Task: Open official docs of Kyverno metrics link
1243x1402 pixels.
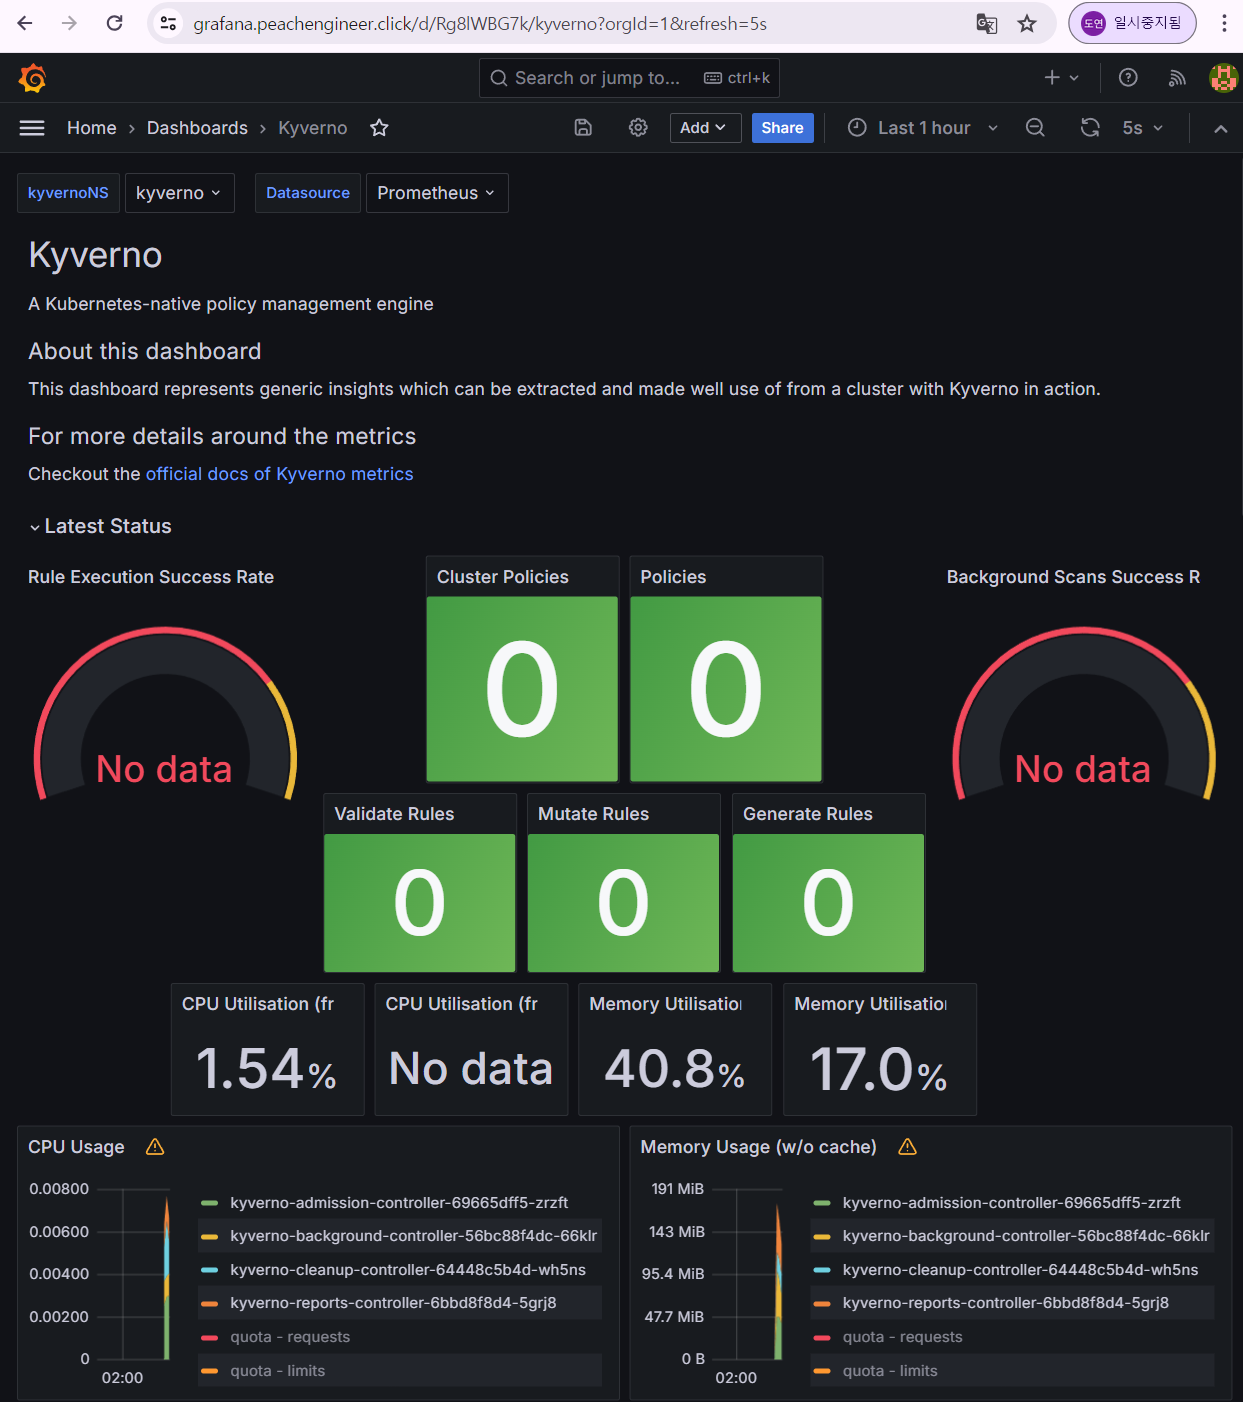Action: [x=279, y=474]
